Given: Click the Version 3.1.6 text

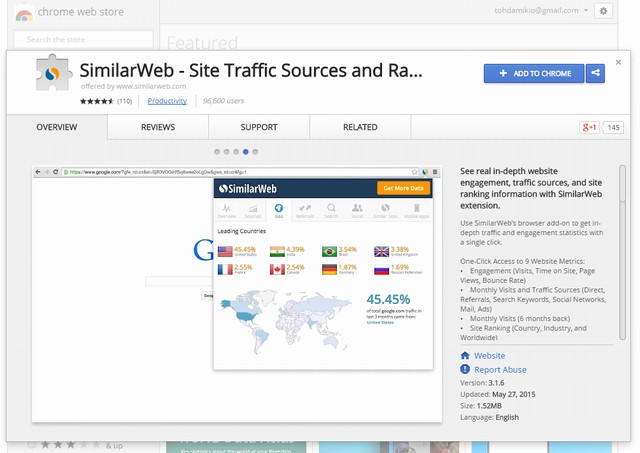Looking at the screenshot, I should (482, 383).
